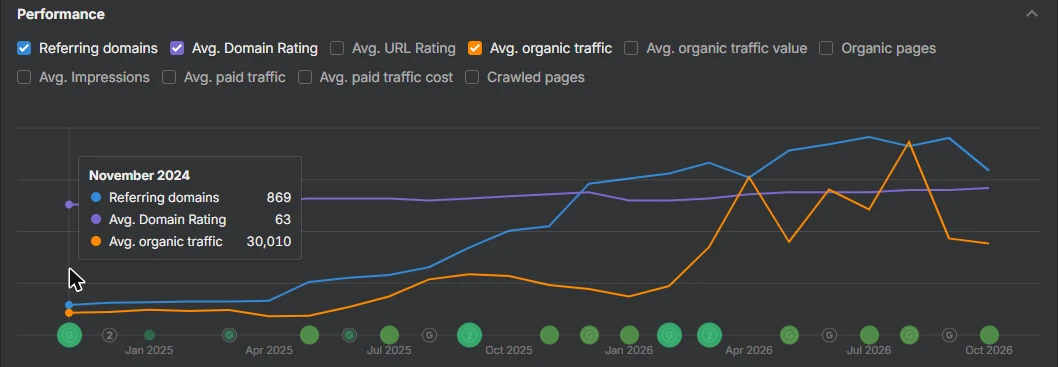This screenshot has width=1058, height=367.
Task: Collapse the Performance panel with the chevron
Action: click(1032, 13)
